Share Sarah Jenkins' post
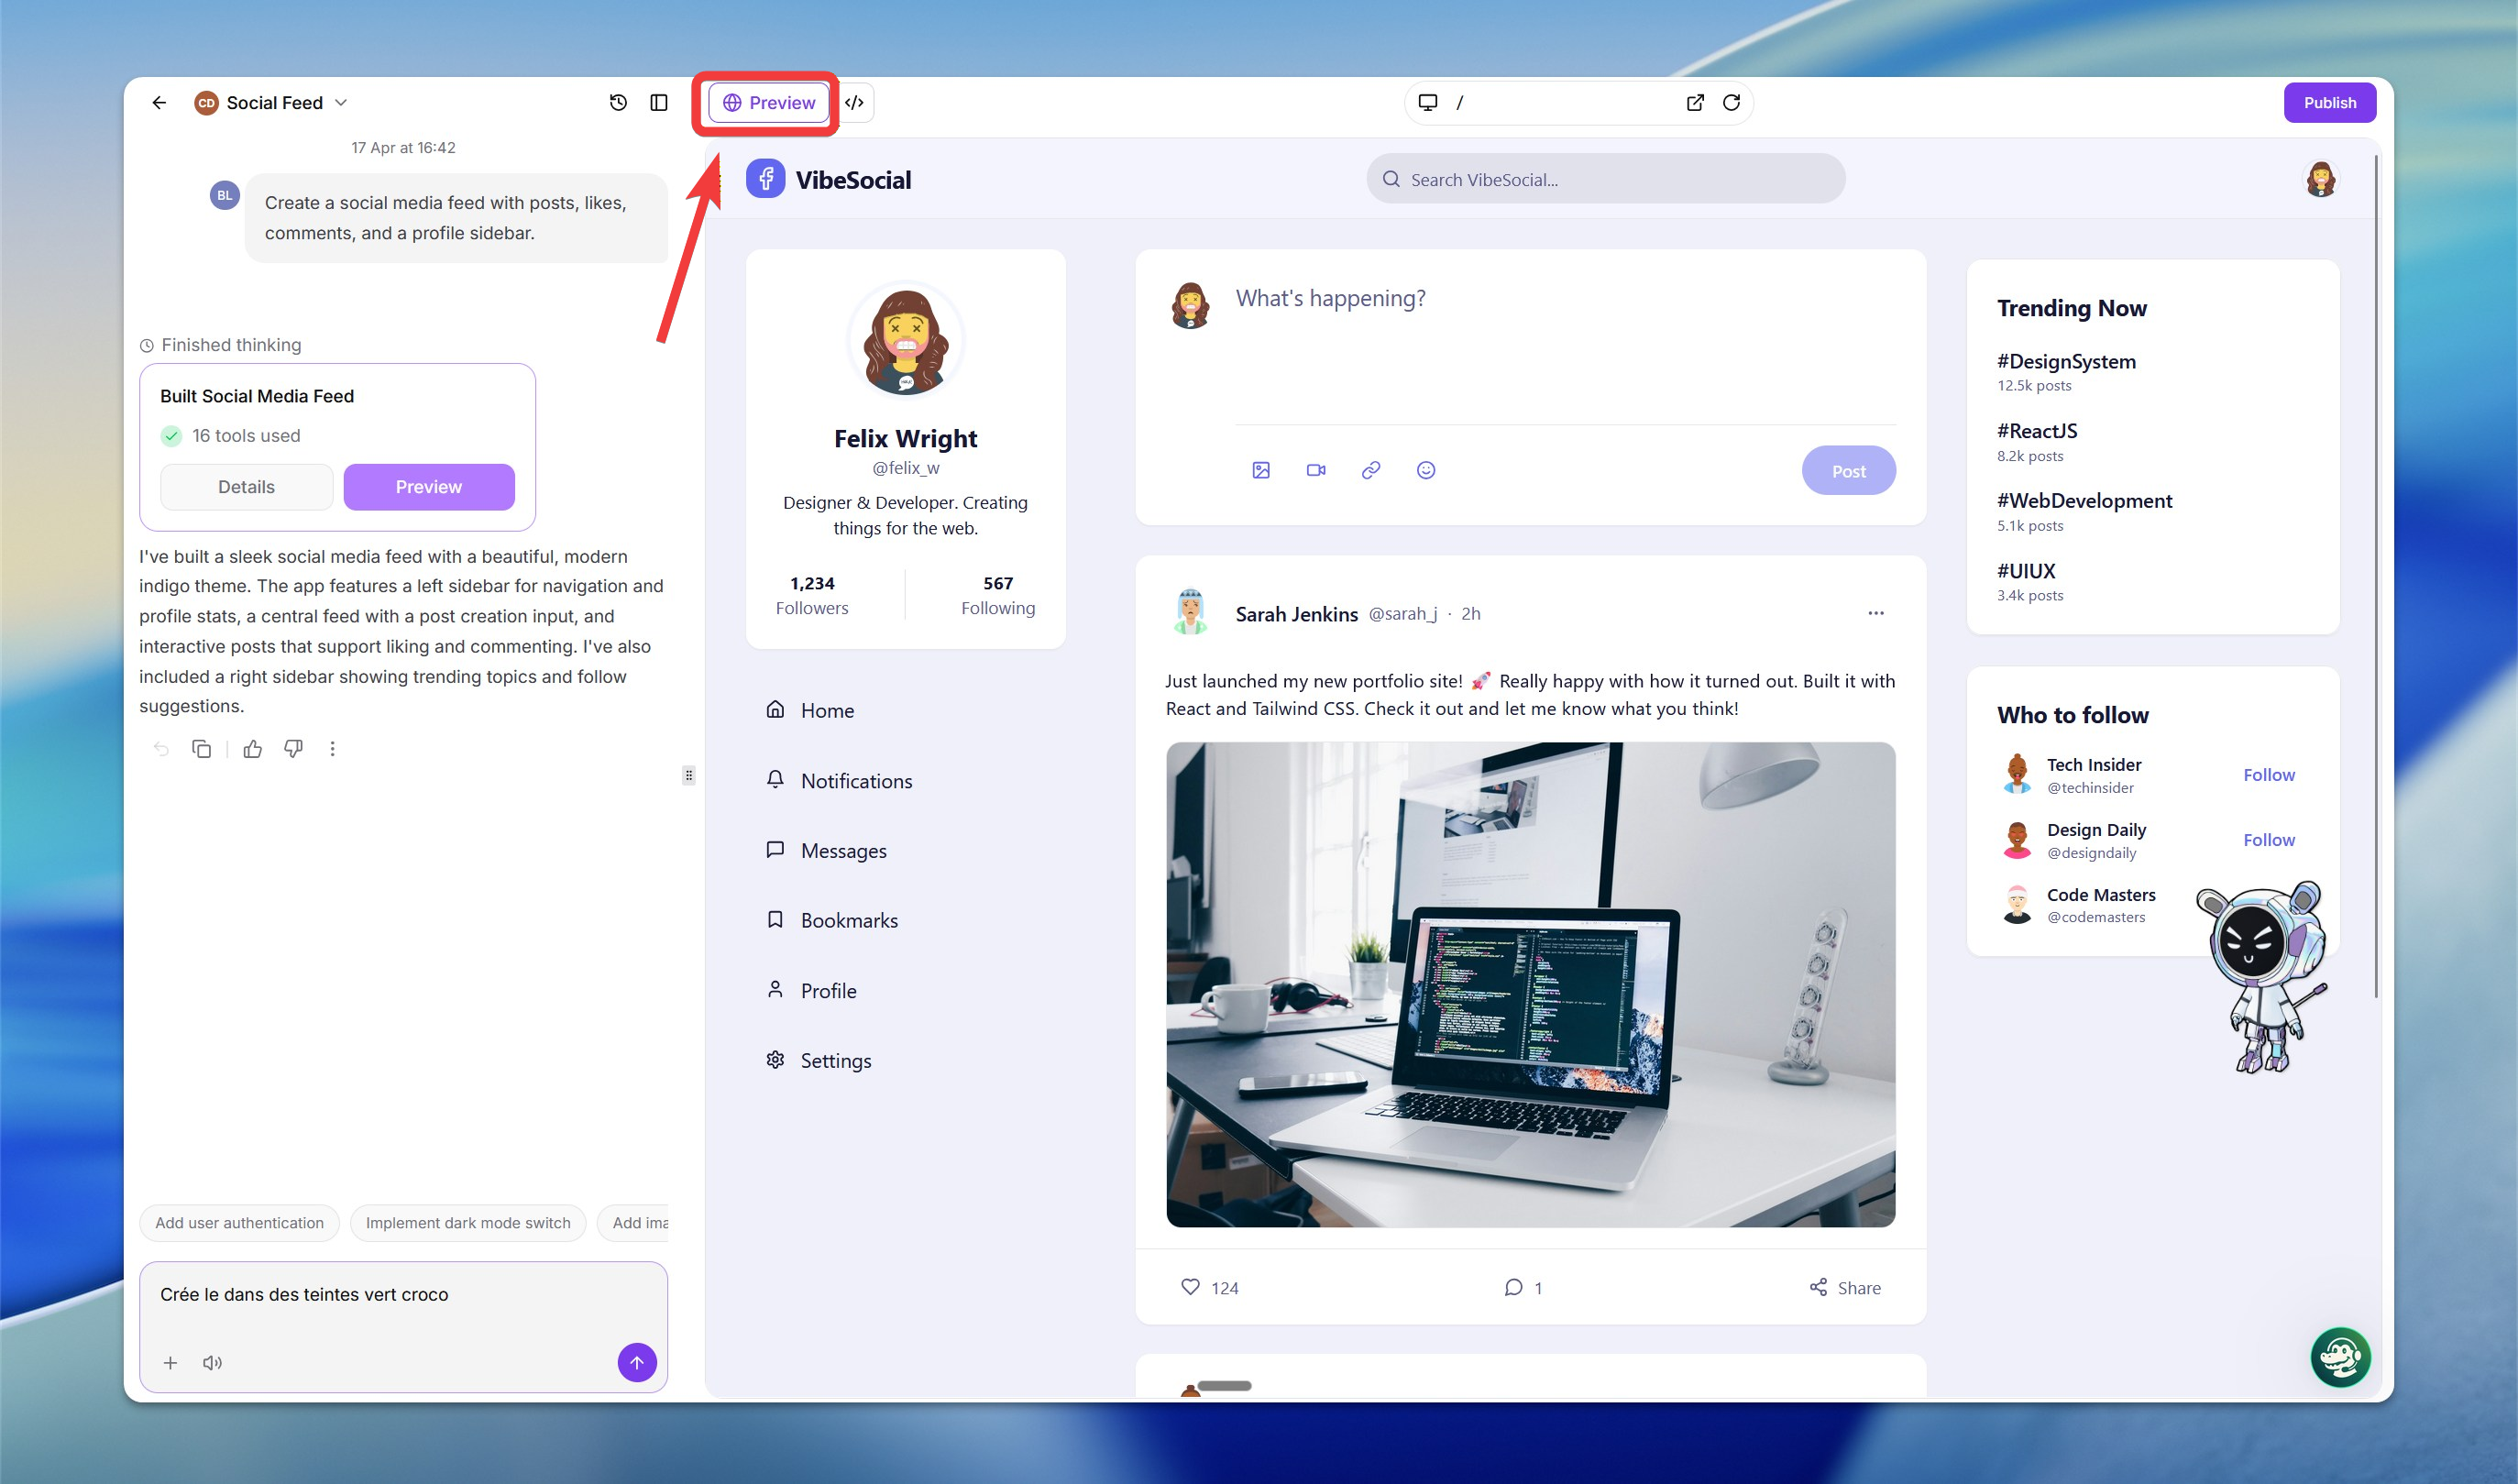 pyautogui.click(x=1844, y=1287)
